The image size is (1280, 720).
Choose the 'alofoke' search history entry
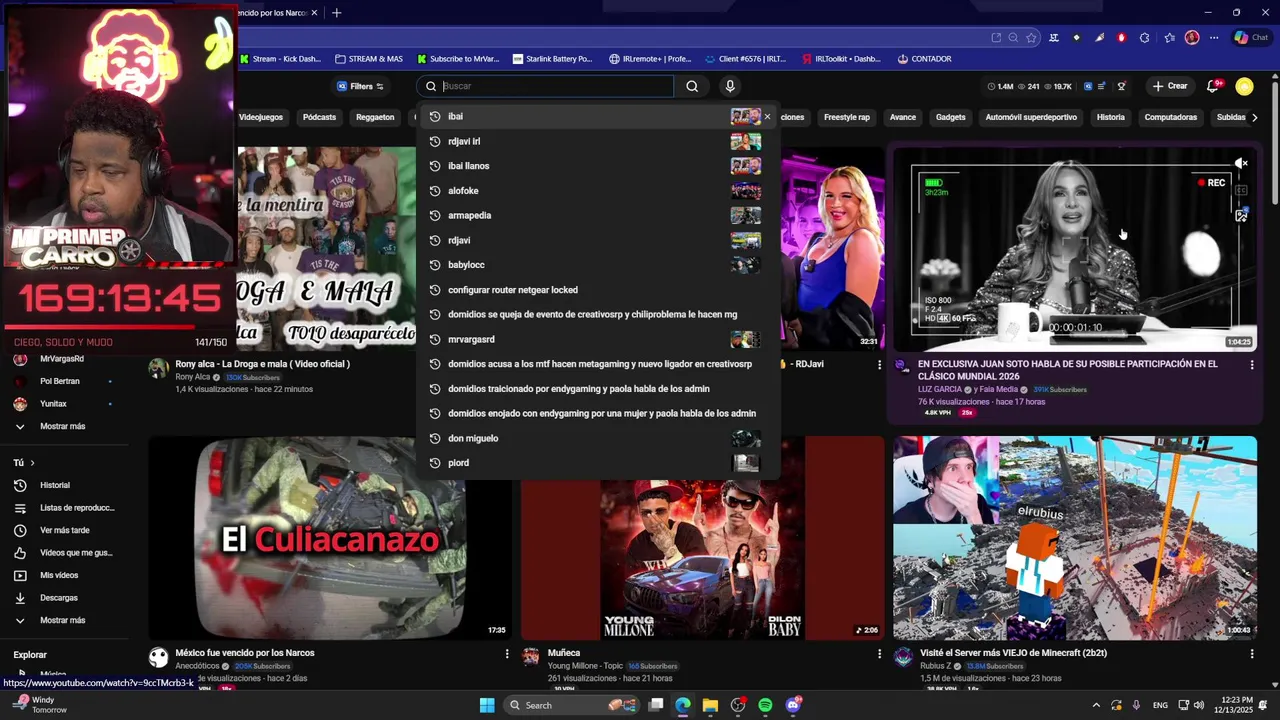point(597,191)
